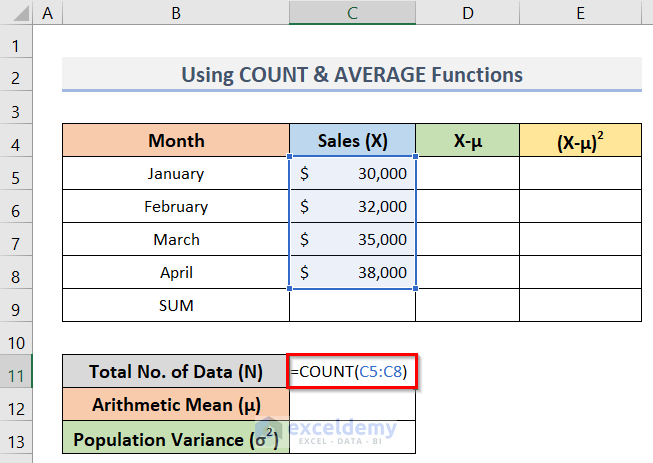653x463 pixels.
Task: Click the empty cell beside Arithmetic Mean
Action: (x=352, y=405)
